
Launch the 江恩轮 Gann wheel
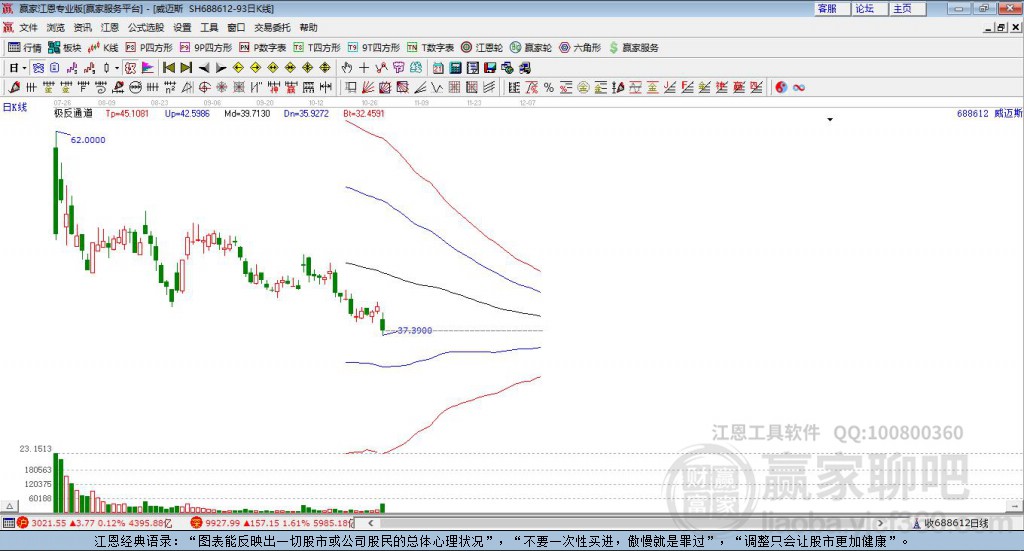pyautogui.click(x=482, y=48)
